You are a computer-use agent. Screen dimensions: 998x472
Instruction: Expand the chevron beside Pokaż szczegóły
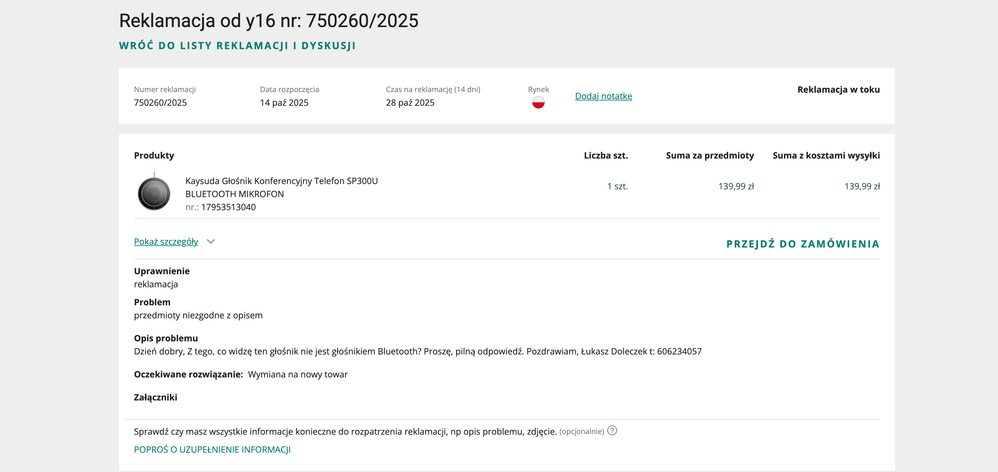click(x=211, y=242)
